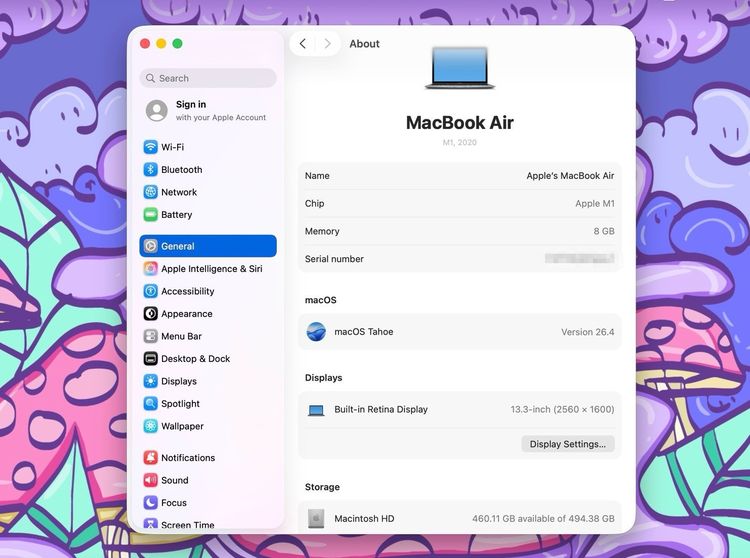Screen dimensions: 750x558
Task: Click the Macintosh HD drive icon
Action: pyautogui.click(x=316, y=519)
